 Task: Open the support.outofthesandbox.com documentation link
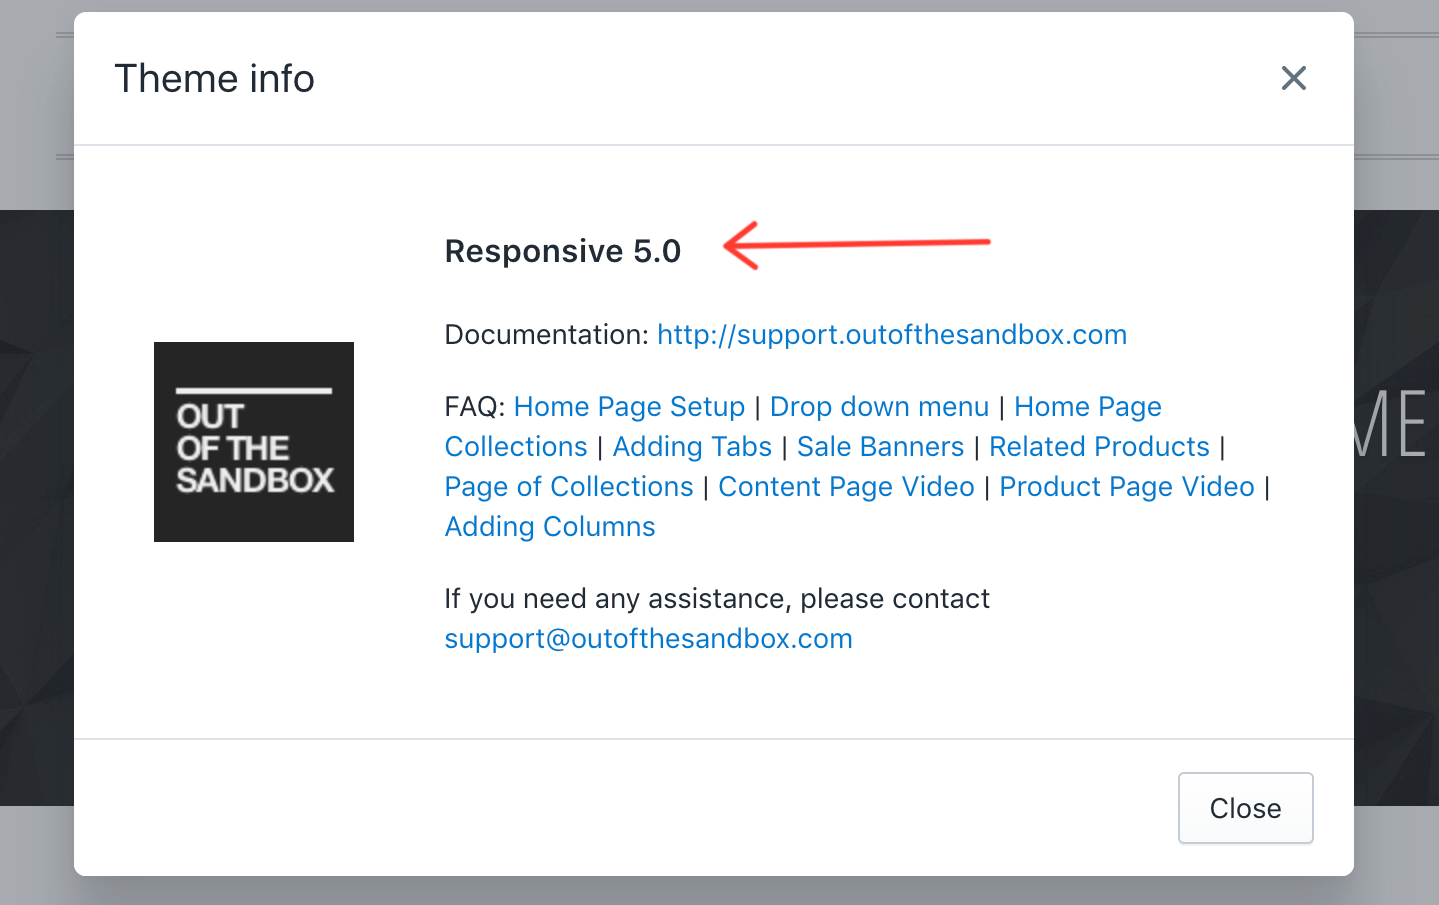pyautogui.click(x=891, y=335)
